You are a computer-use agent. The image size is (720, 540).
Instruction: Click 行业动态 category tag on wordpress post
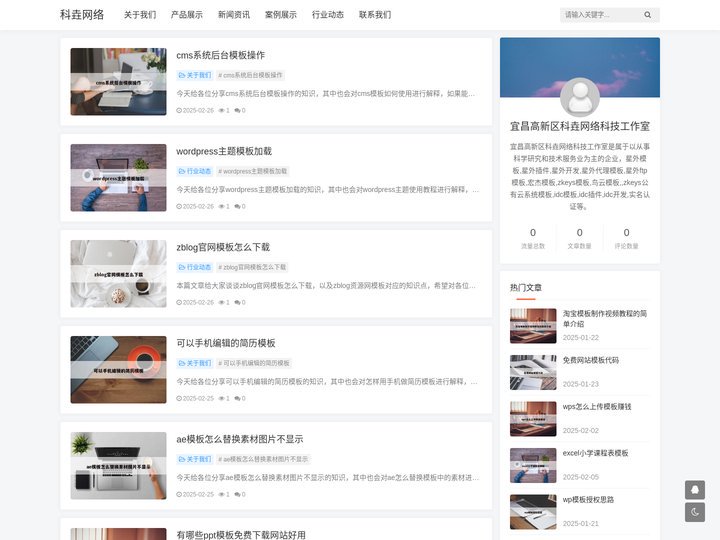[x=195, y=171]
